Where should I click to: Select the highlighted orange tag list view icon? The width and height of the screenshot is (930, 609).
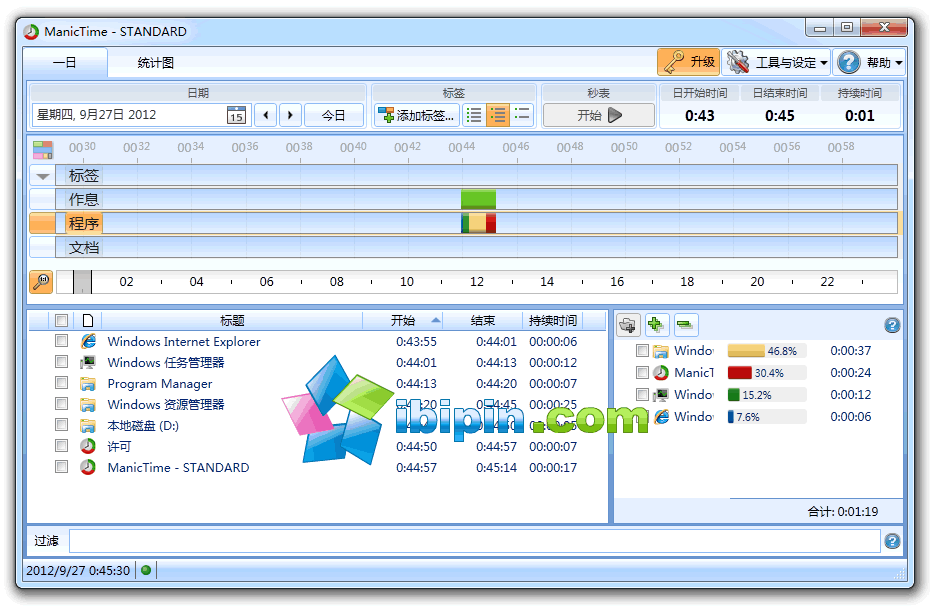click(498, 115)
